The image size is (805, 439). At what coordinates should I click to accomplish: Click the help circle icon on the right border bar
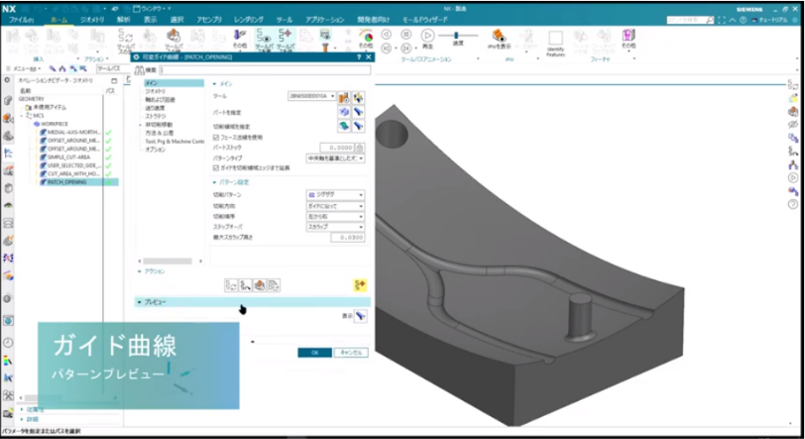(793, 204)
